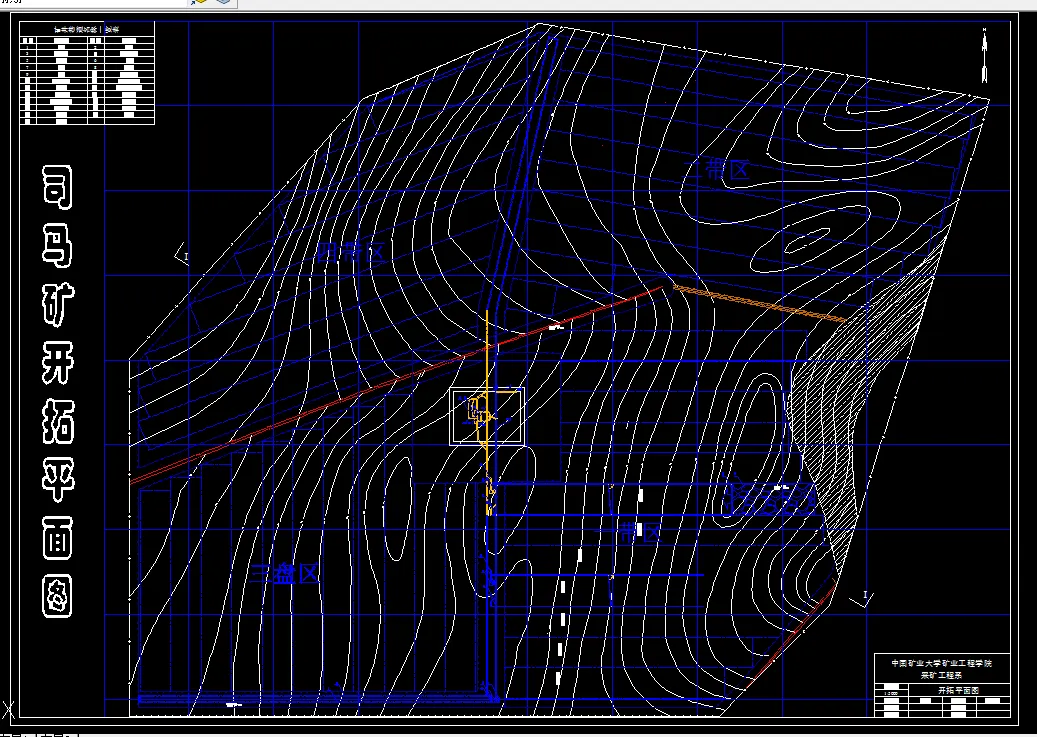Image resolution: width=1037 pixels, height=737 pixels.
Task: Select the white shaft station rectangle at center
Action: [x=487, y=417]
